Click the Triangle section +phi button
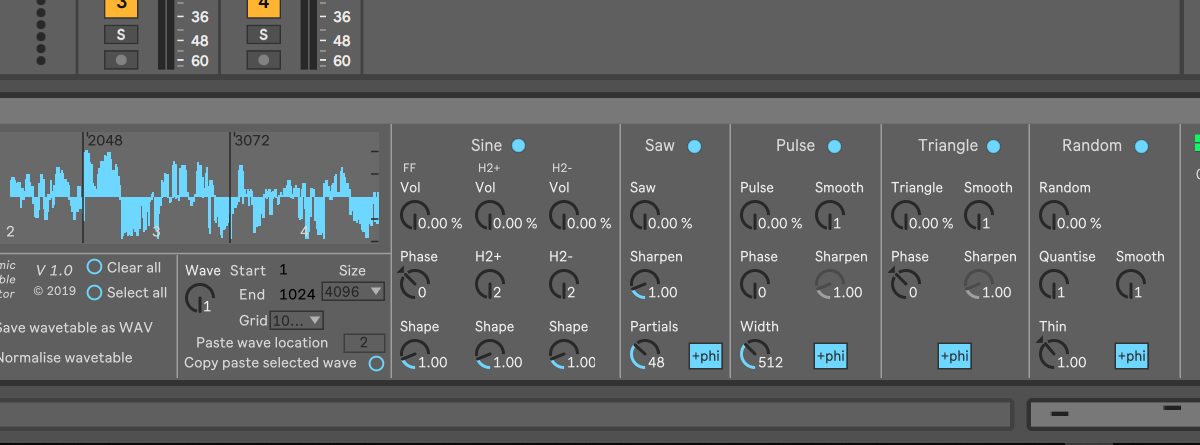1200x445 pixels. click(954, 356)
